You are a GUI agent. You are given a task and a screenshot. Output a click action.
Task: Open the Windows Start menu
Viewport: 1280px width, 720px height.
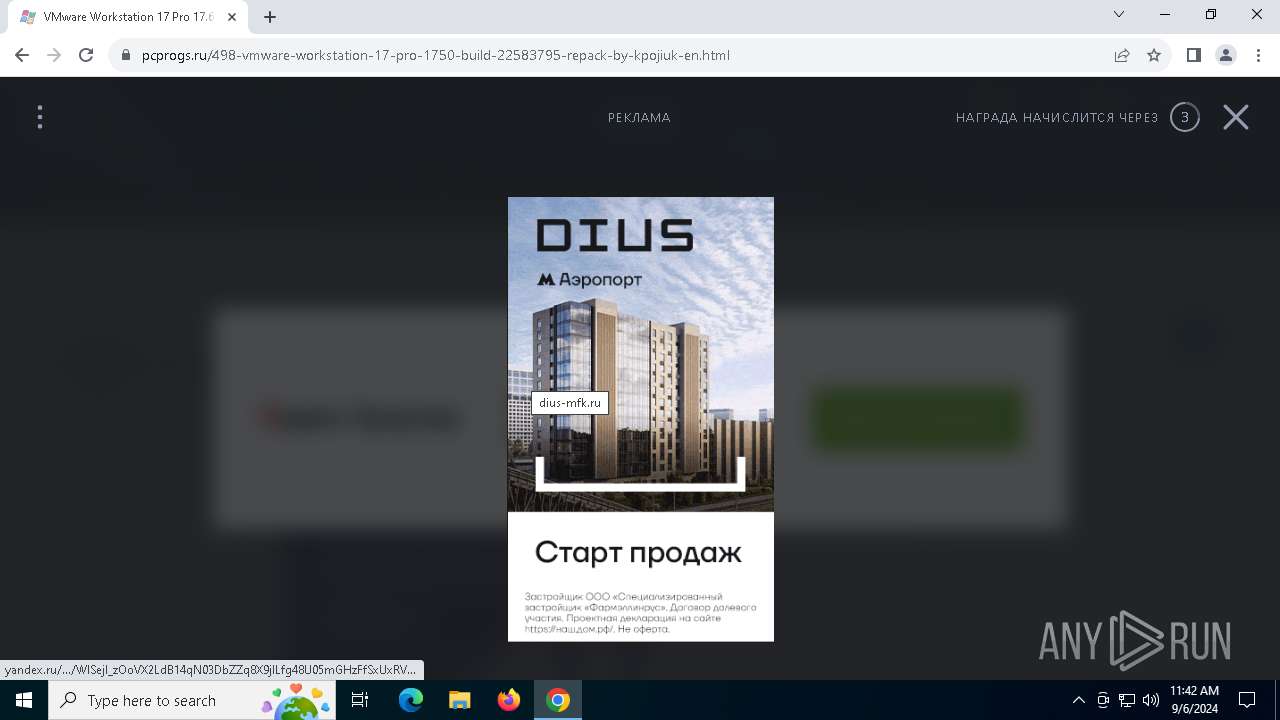pos(24,700)
